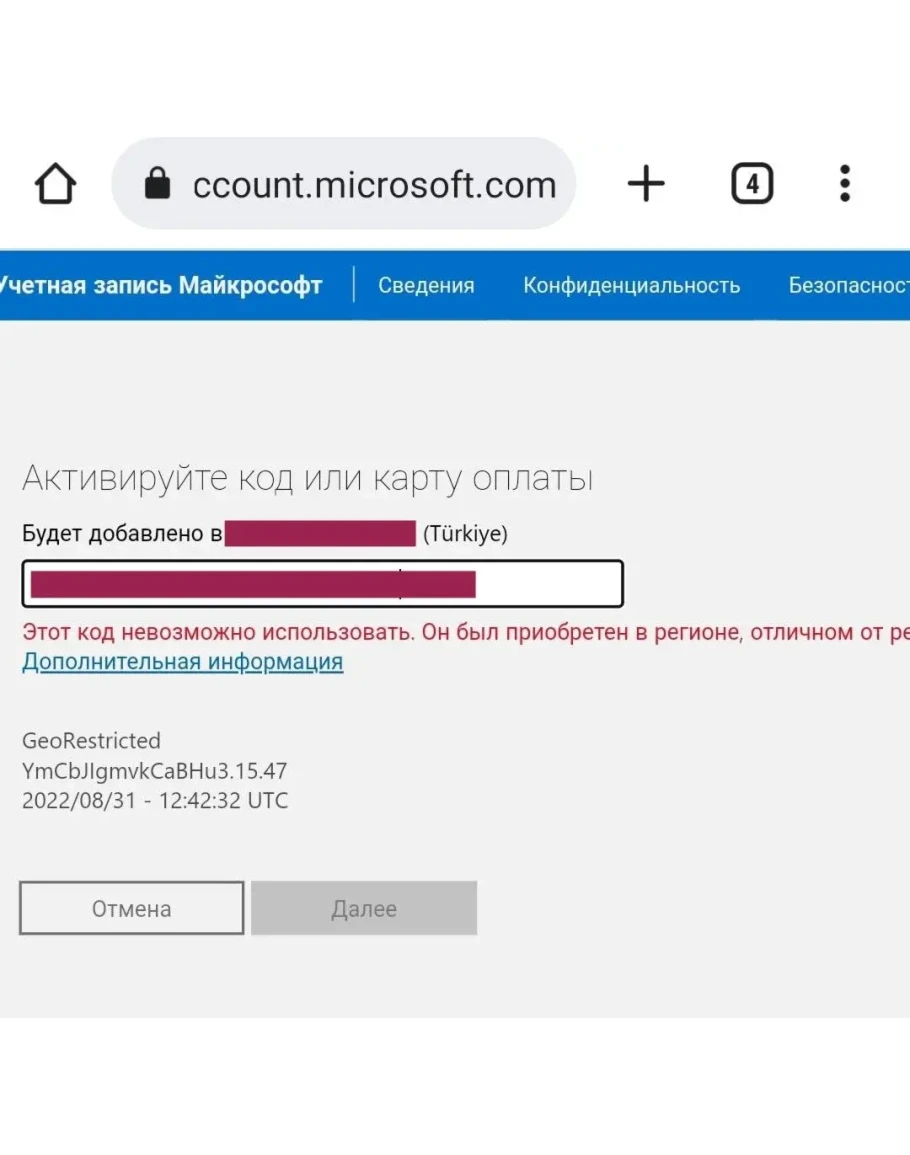
Task: Click the Далее button
Action: [364, 909]
